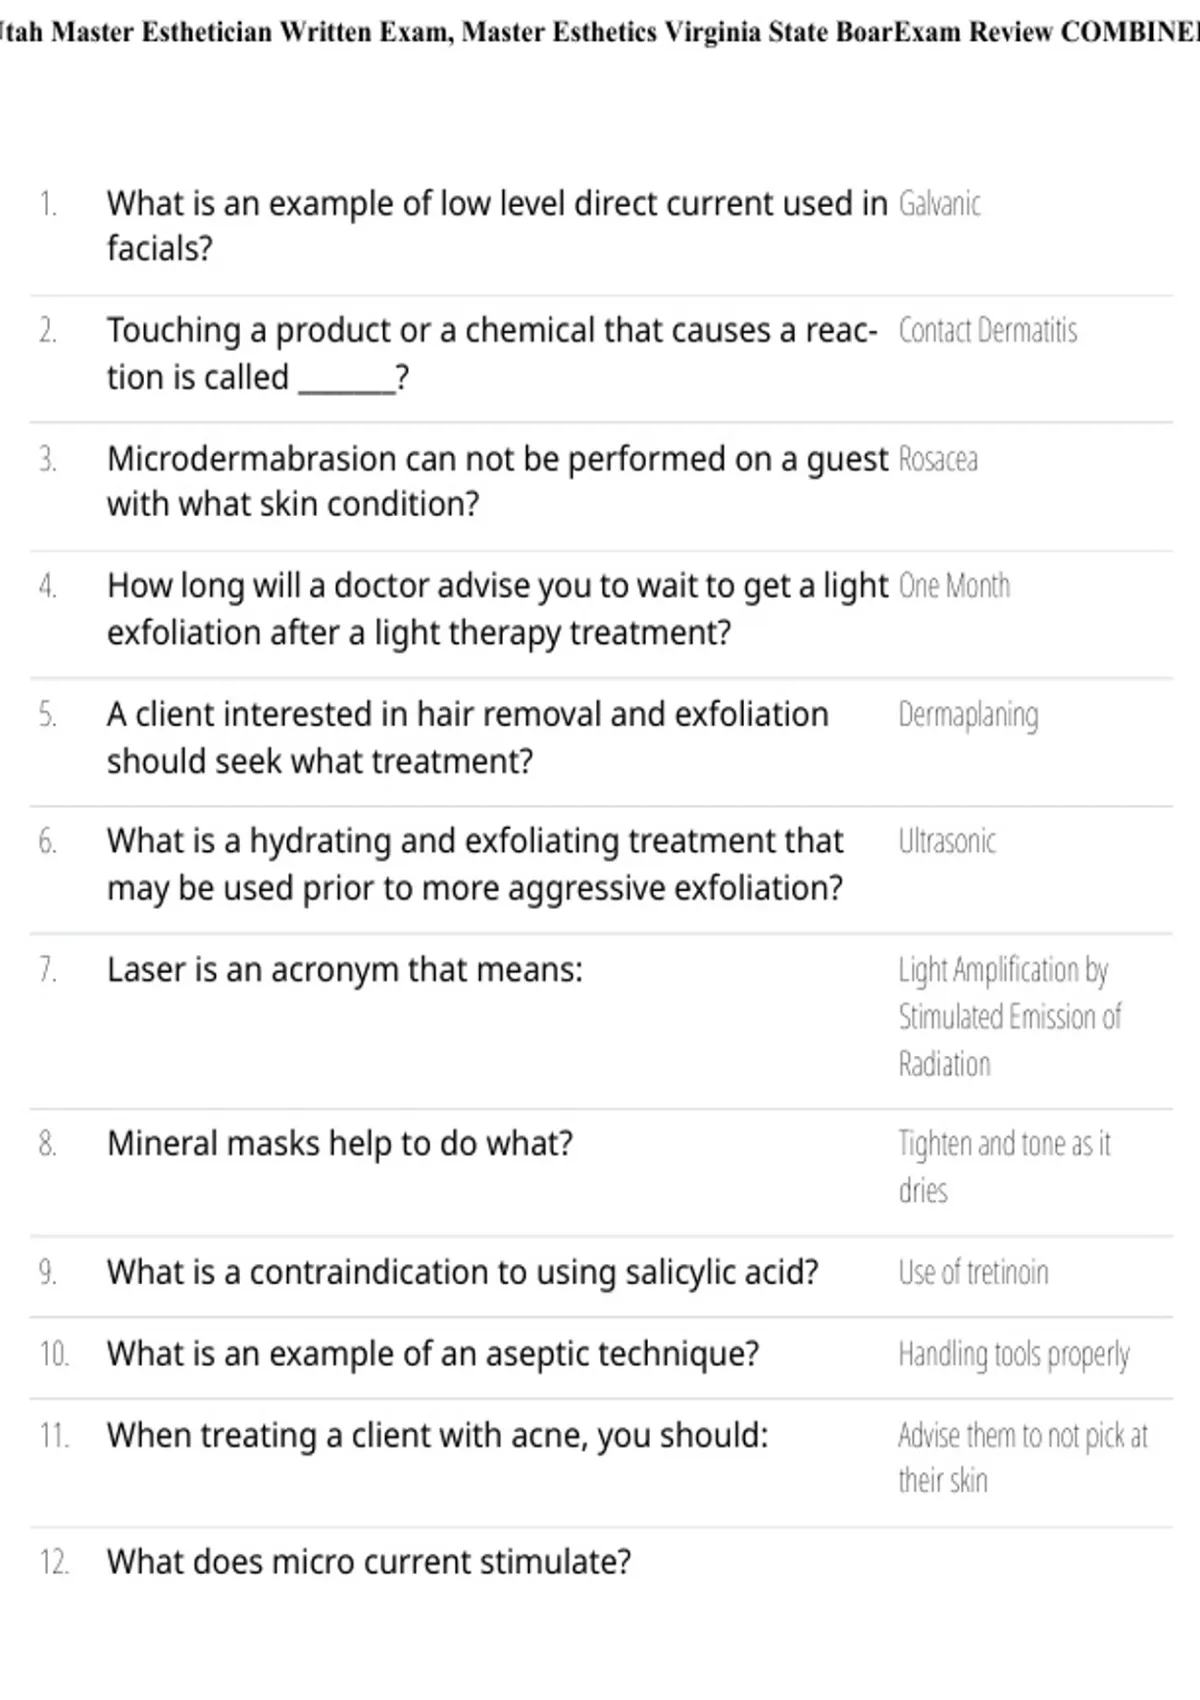Click the document title header text
The image size is (1200, 1700).
[x=600, y=32]
